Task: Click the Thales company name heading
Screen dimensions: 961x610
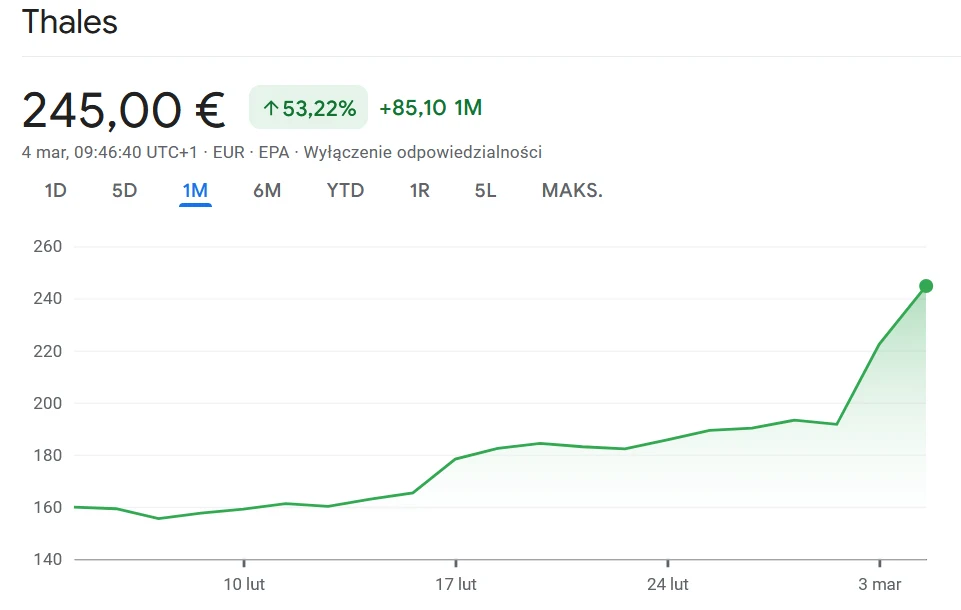Action: click(x=70, y=22)
